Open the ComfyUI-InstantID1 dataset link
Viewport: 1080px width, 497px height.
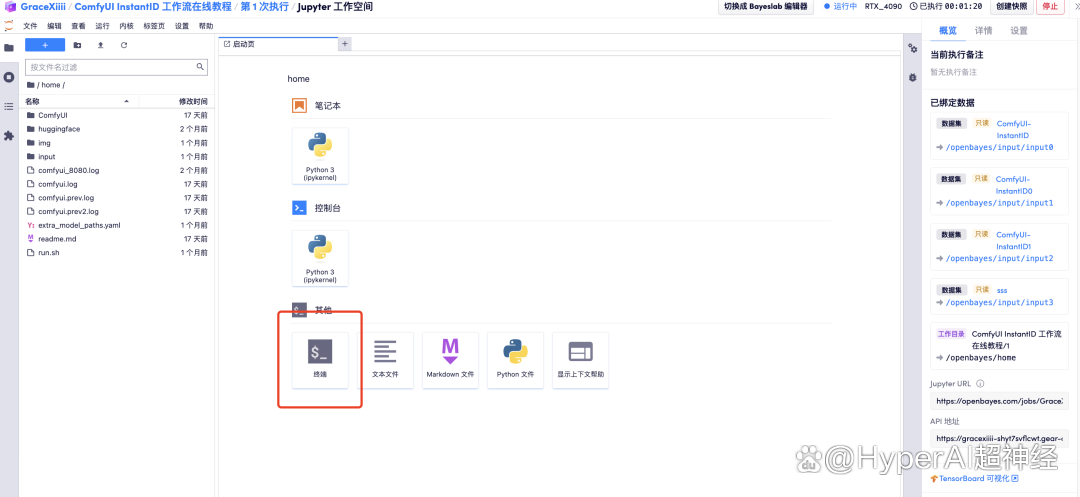(x=1014, y=240)
